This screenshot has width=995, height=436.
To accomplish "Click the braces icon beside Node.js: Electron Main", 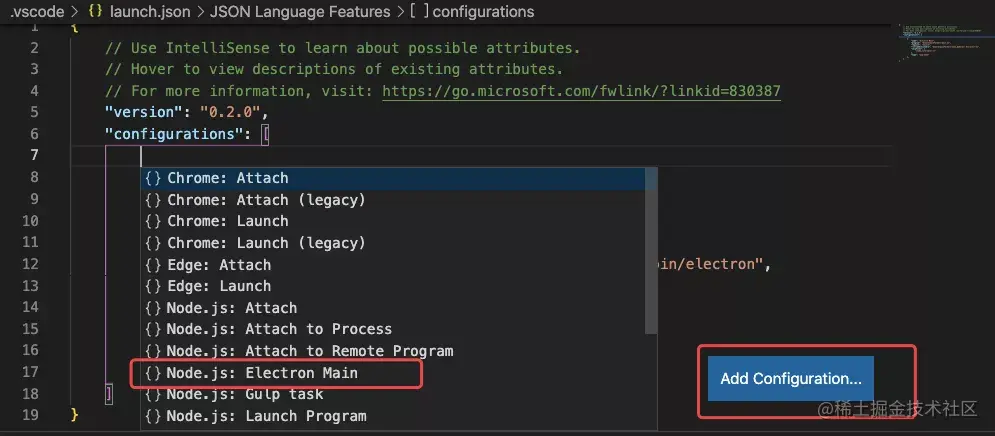I will click(153, 373).
